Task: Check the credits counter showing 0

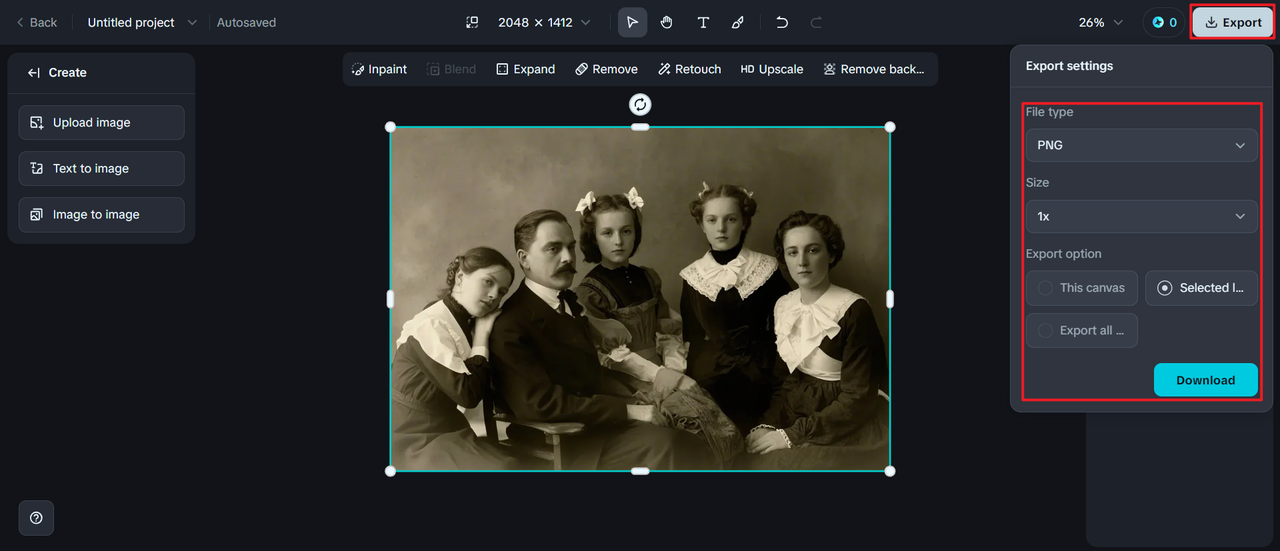Action: point(1163,22)
